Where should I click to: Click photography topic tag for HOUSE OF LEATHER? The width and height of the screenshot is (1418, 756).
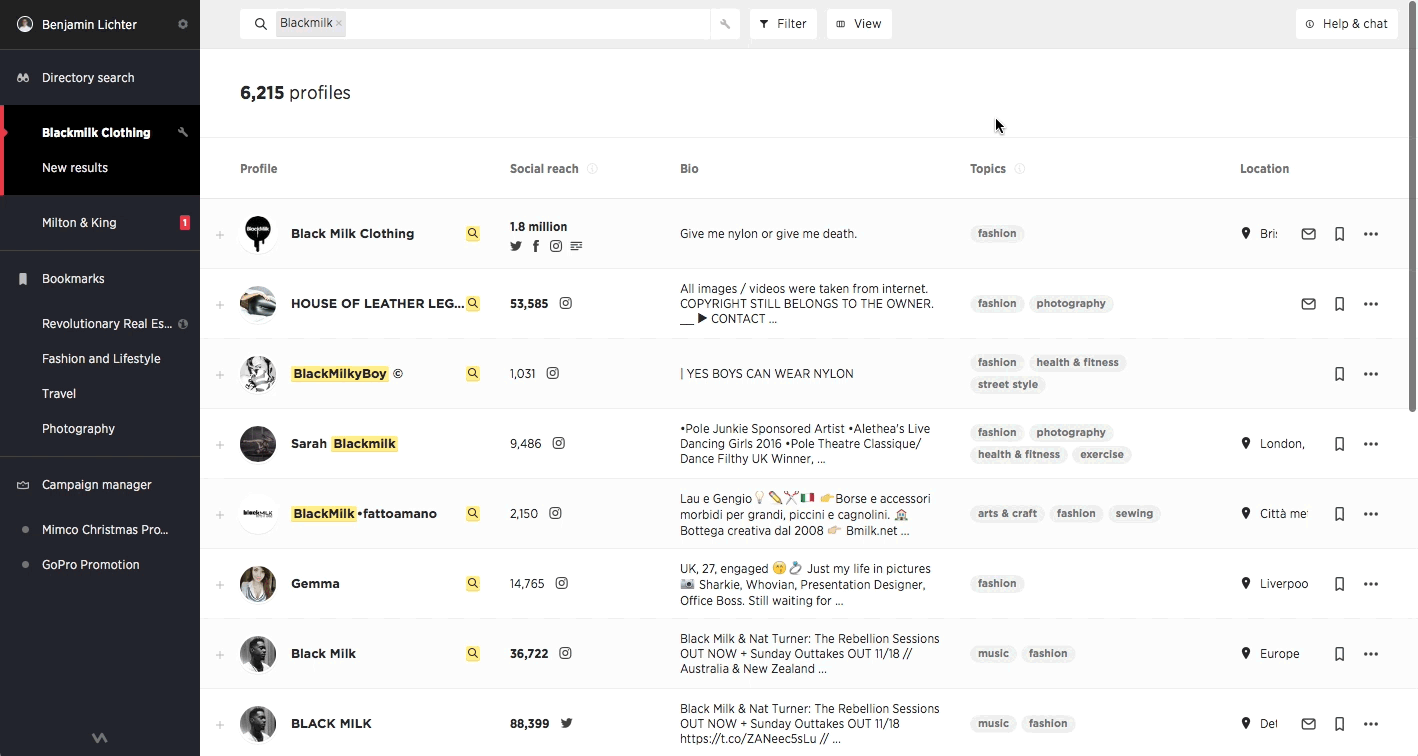pyautogui.click(x=1071, y=303)
